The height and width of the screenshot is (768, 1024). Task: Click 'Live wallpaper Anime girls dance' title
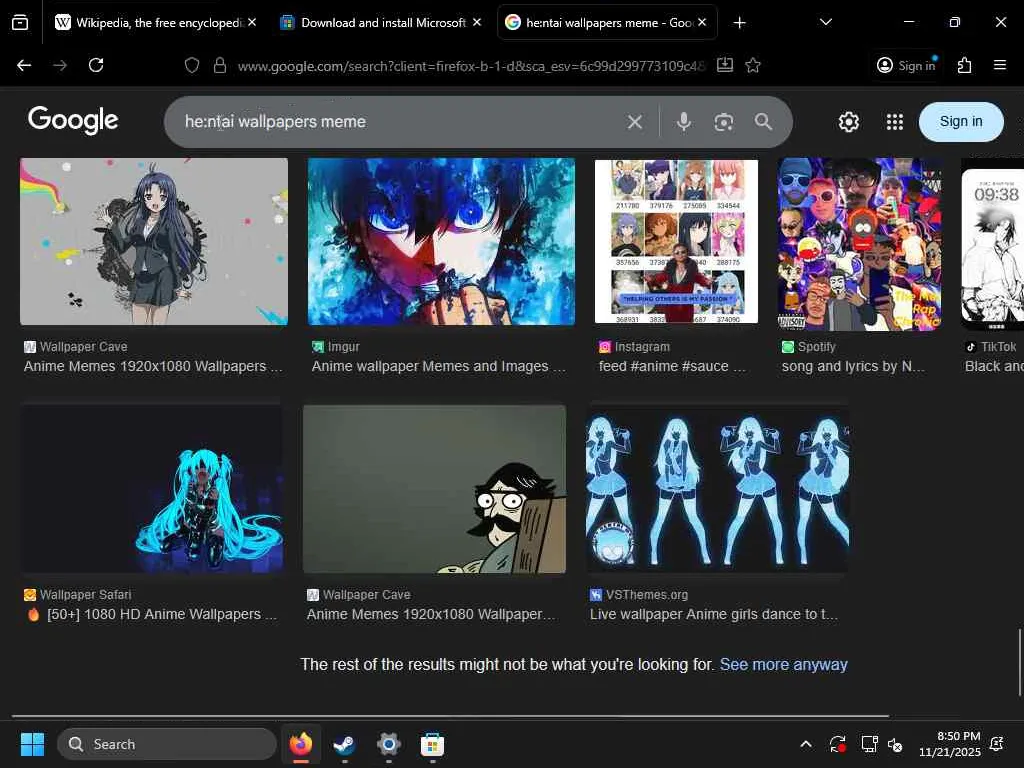pos(714,615)
